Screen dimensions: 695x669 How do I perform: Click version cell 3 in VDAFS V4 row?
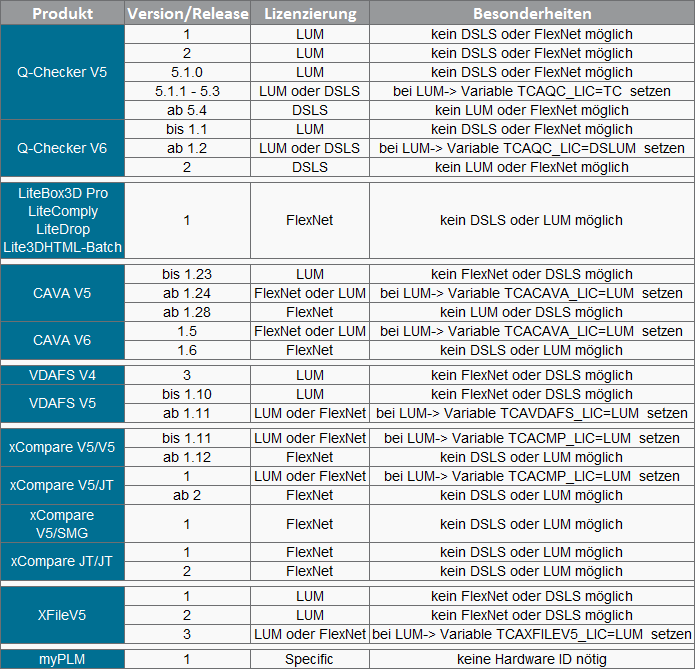(187, 375)
